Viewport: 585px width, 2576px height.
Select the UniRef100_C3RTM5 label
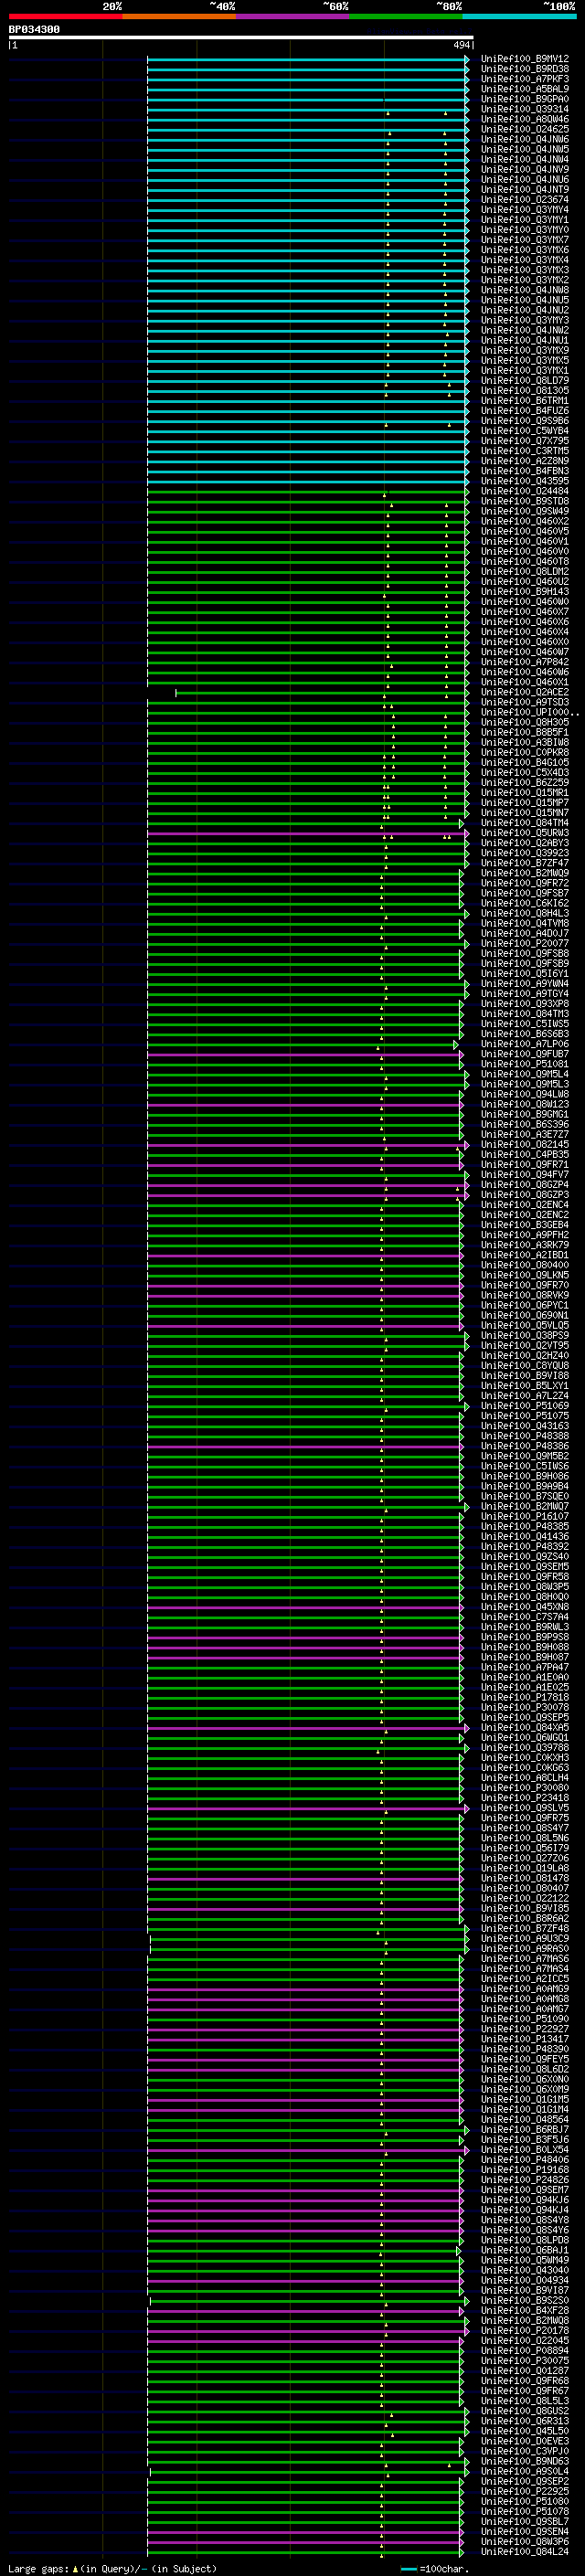(x=525, y=451)
